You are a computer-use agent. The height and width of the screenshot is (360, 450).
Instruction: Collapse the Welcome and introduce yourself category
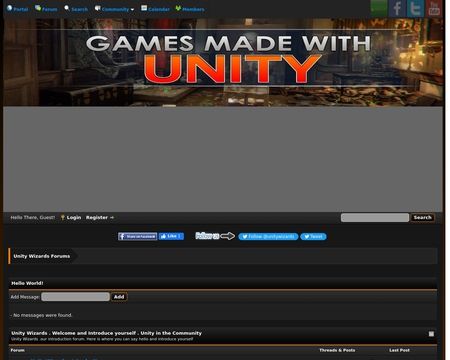point(431,334)
